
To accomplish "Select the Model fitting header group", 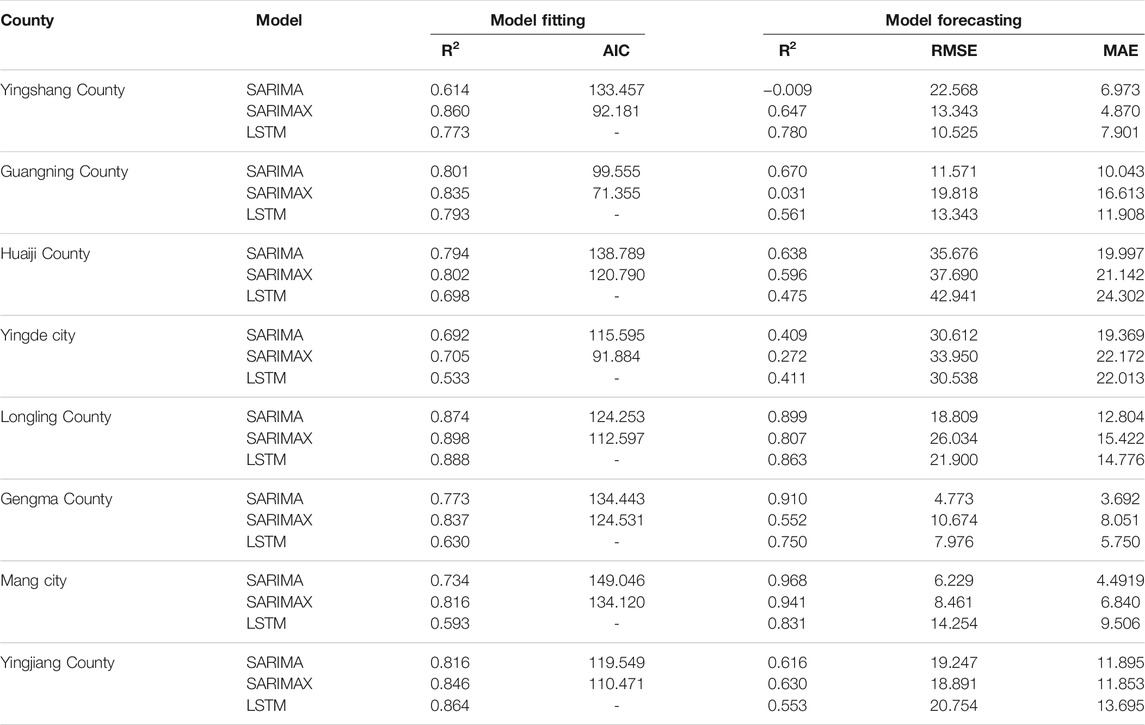I will 537,20.
